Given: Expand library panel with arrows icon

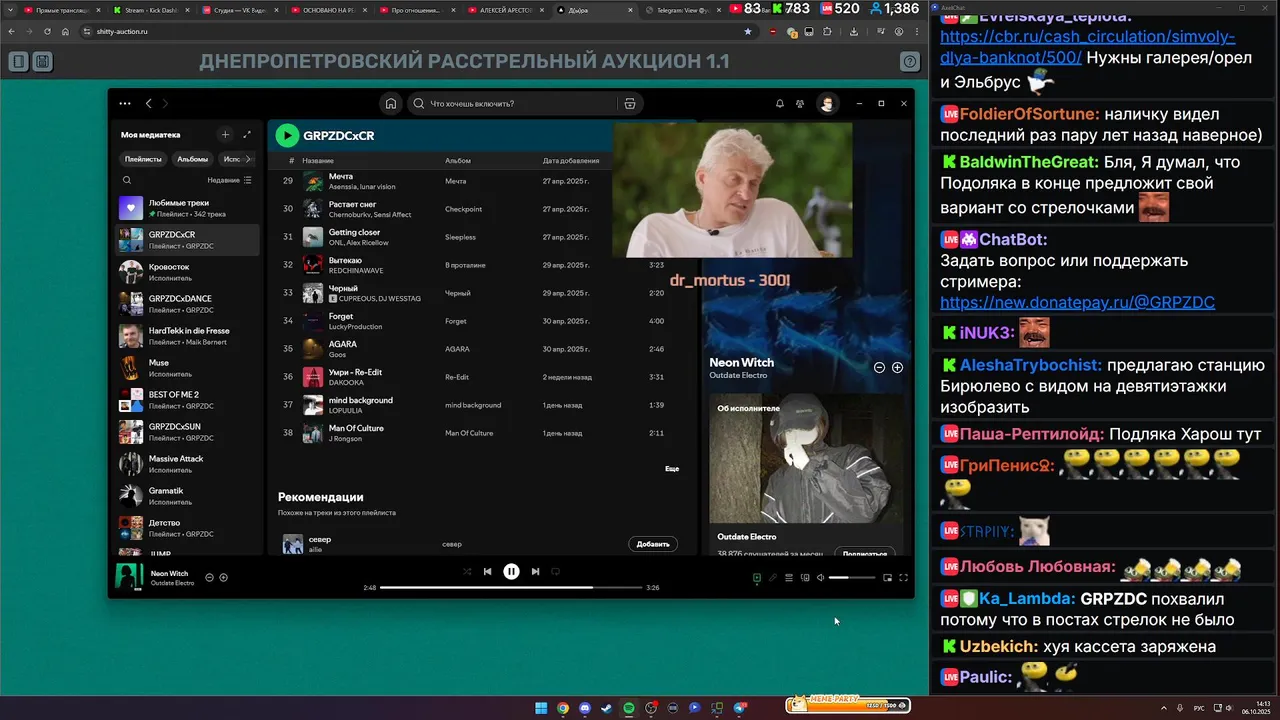Looking at the screenshot, I should 247,134.
